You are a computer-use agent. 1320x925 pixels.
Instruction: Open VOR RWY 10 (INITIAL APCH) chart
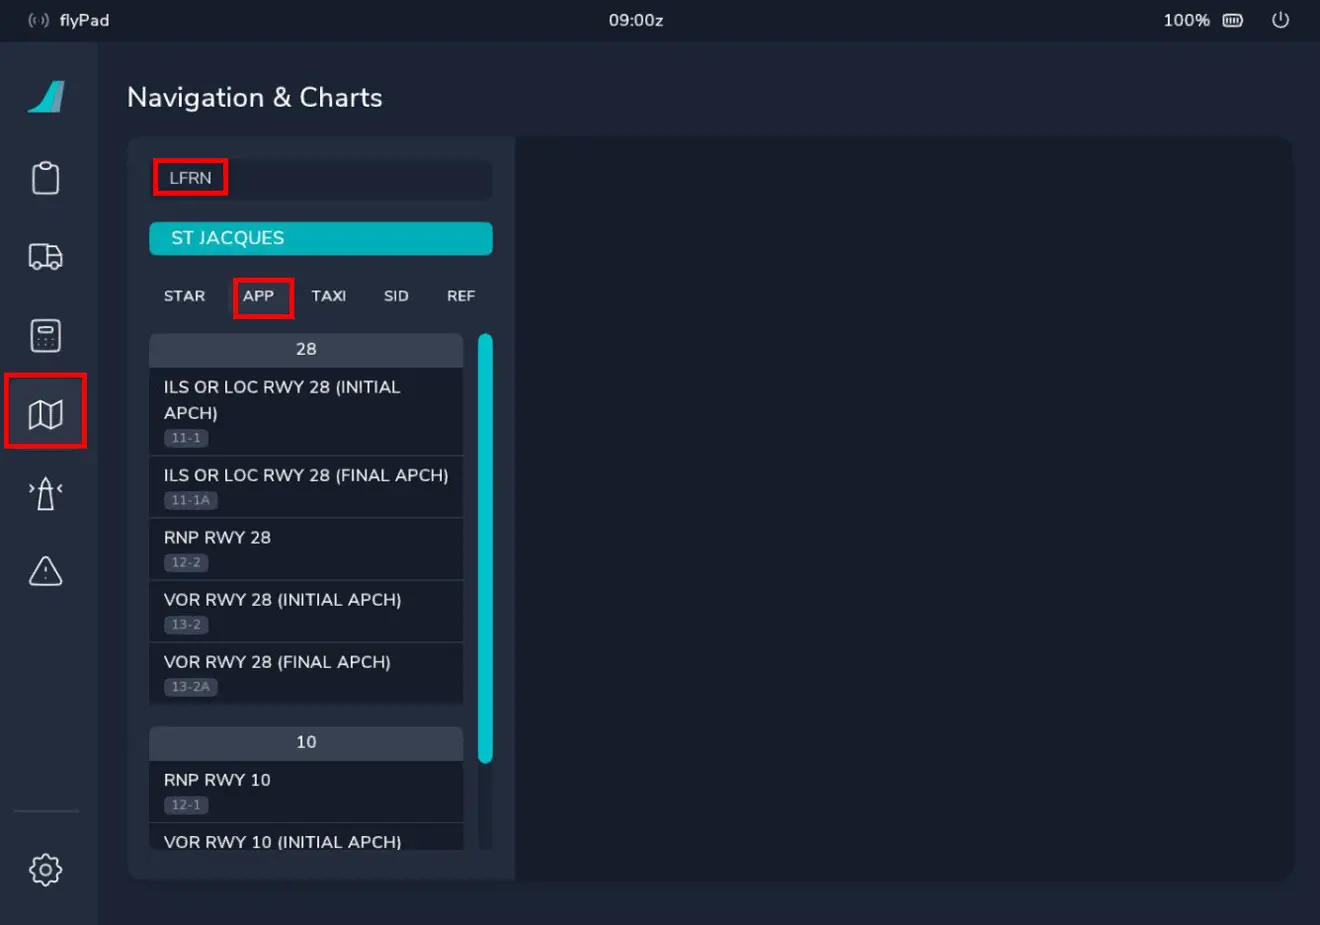coord(306,838)
